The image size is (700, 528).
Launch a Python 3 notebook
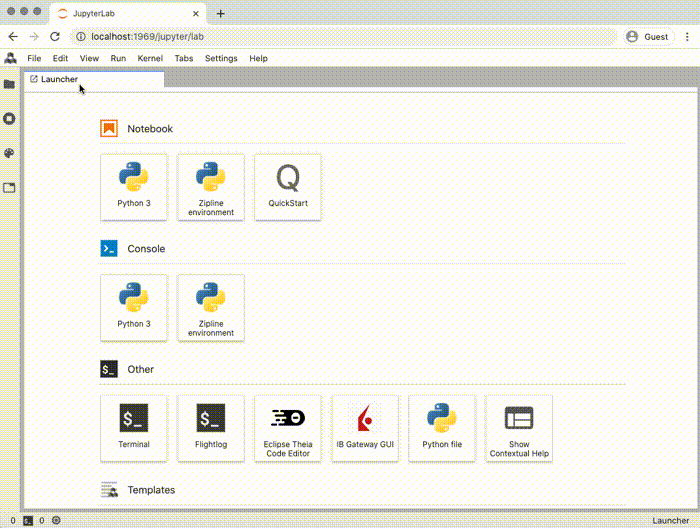pyautogui.click(x=134, y=186)
